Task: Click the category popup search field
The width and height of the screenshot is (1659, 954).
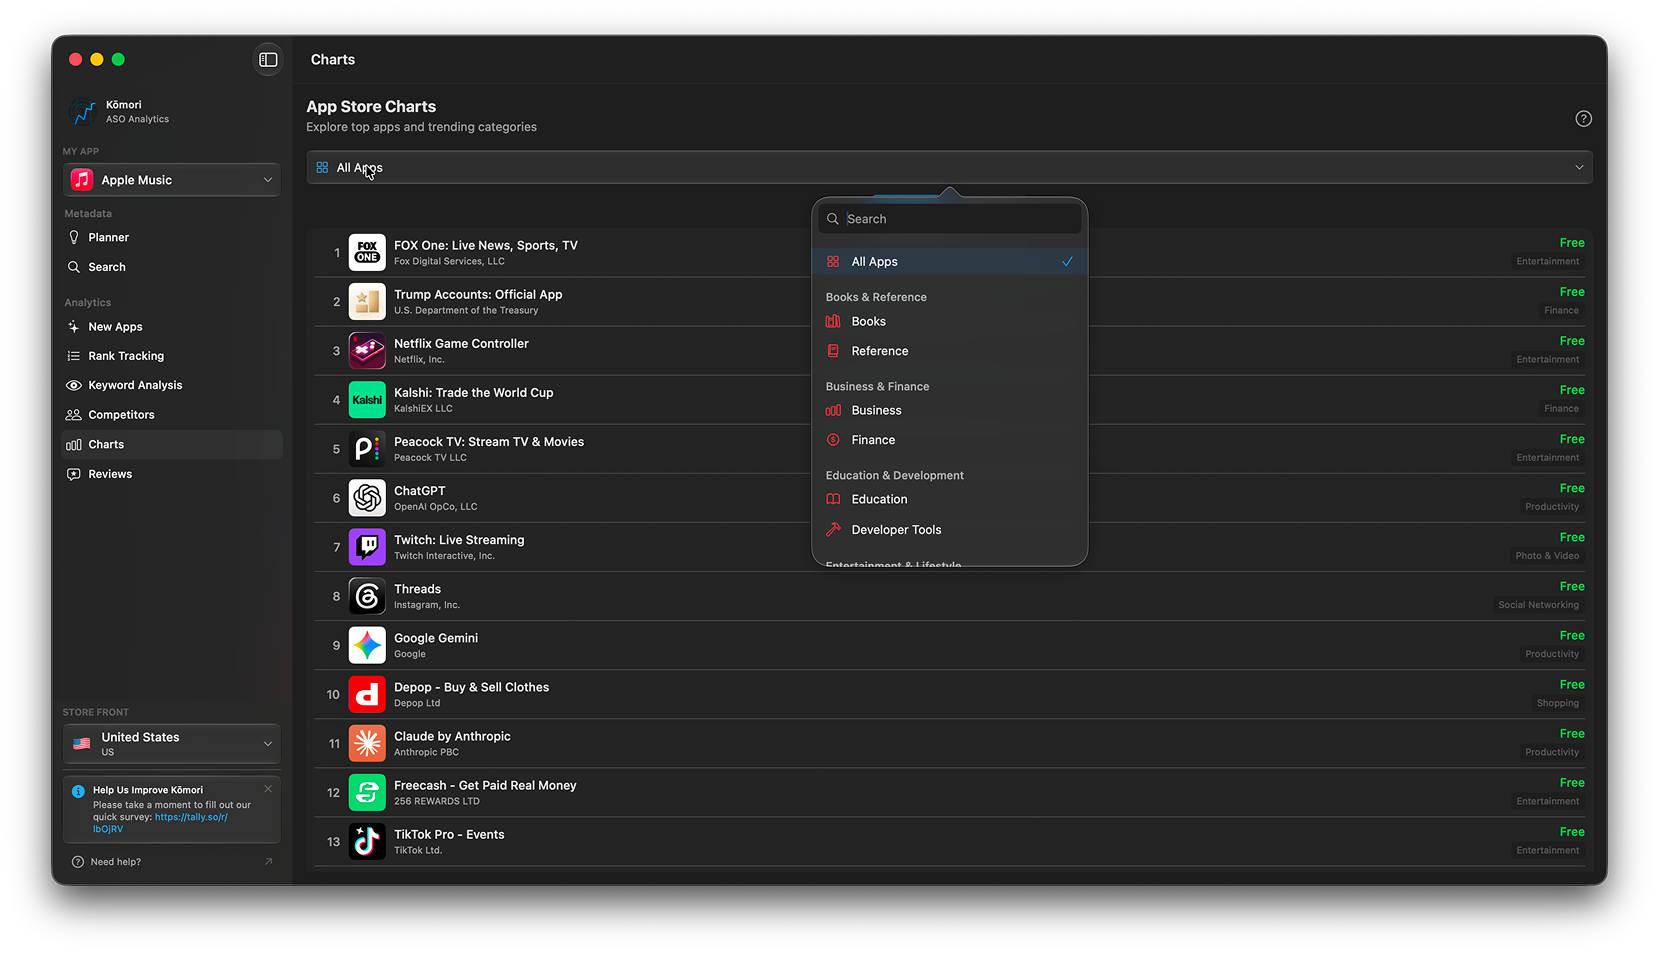Action: (949, 219)
